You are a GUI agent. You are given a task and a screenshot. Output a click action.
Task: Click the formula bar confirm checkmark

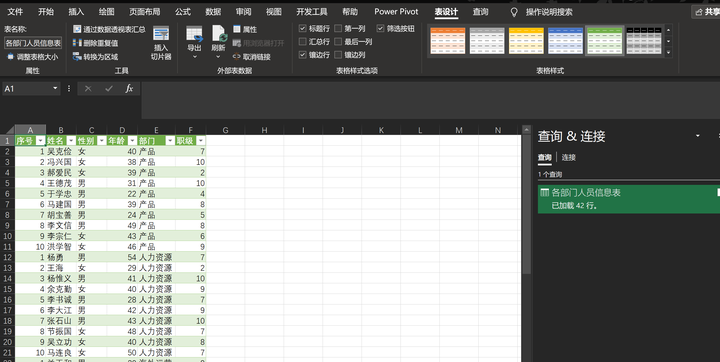(109, 89)
